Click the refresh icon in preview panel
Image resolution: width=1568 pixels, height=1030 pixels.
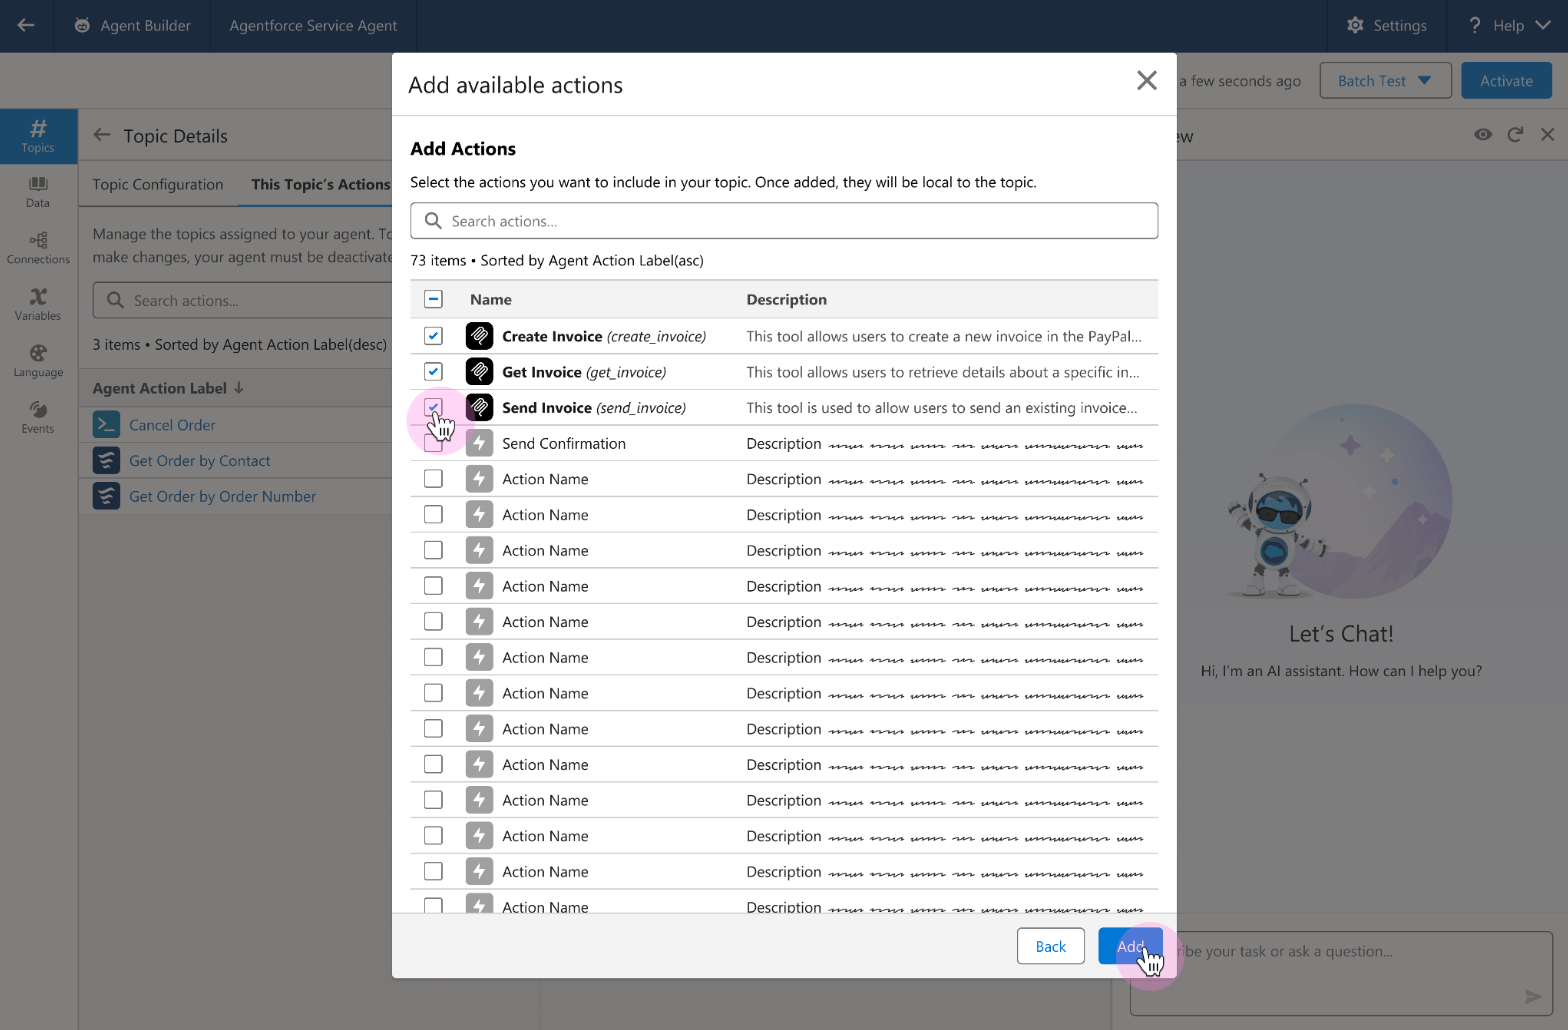click(x=1515, y=135)
